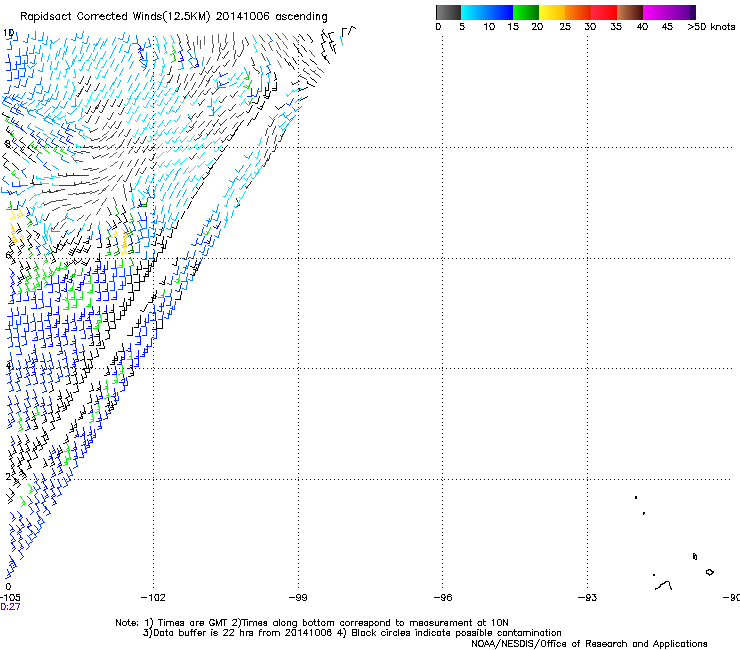Click the '20141006 ascending' date text
The height and width of the screenshot is (650, 740).
271,17
